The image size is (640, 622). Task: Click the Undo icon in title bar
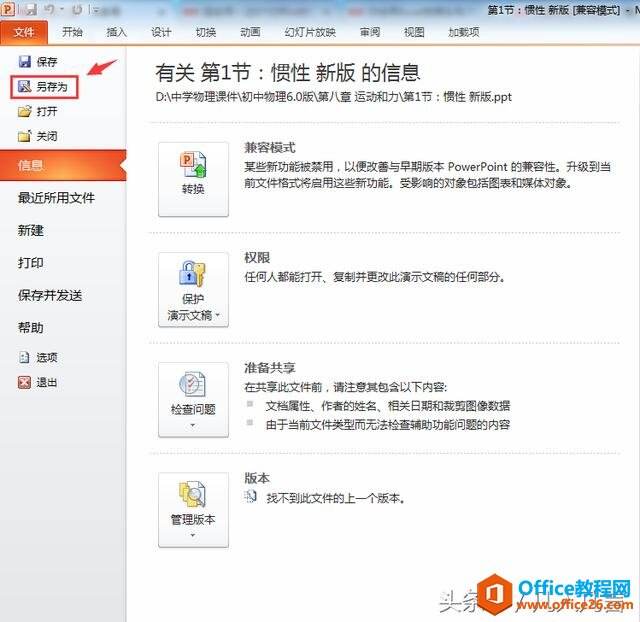pyautogui.click(x=49, y=9)
